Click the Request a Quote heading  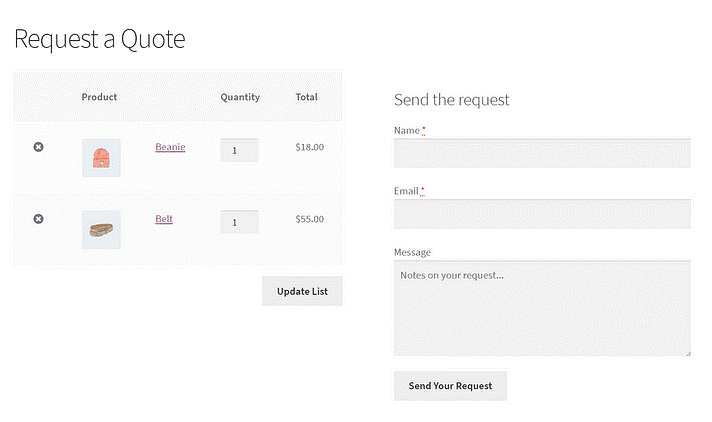99,39
